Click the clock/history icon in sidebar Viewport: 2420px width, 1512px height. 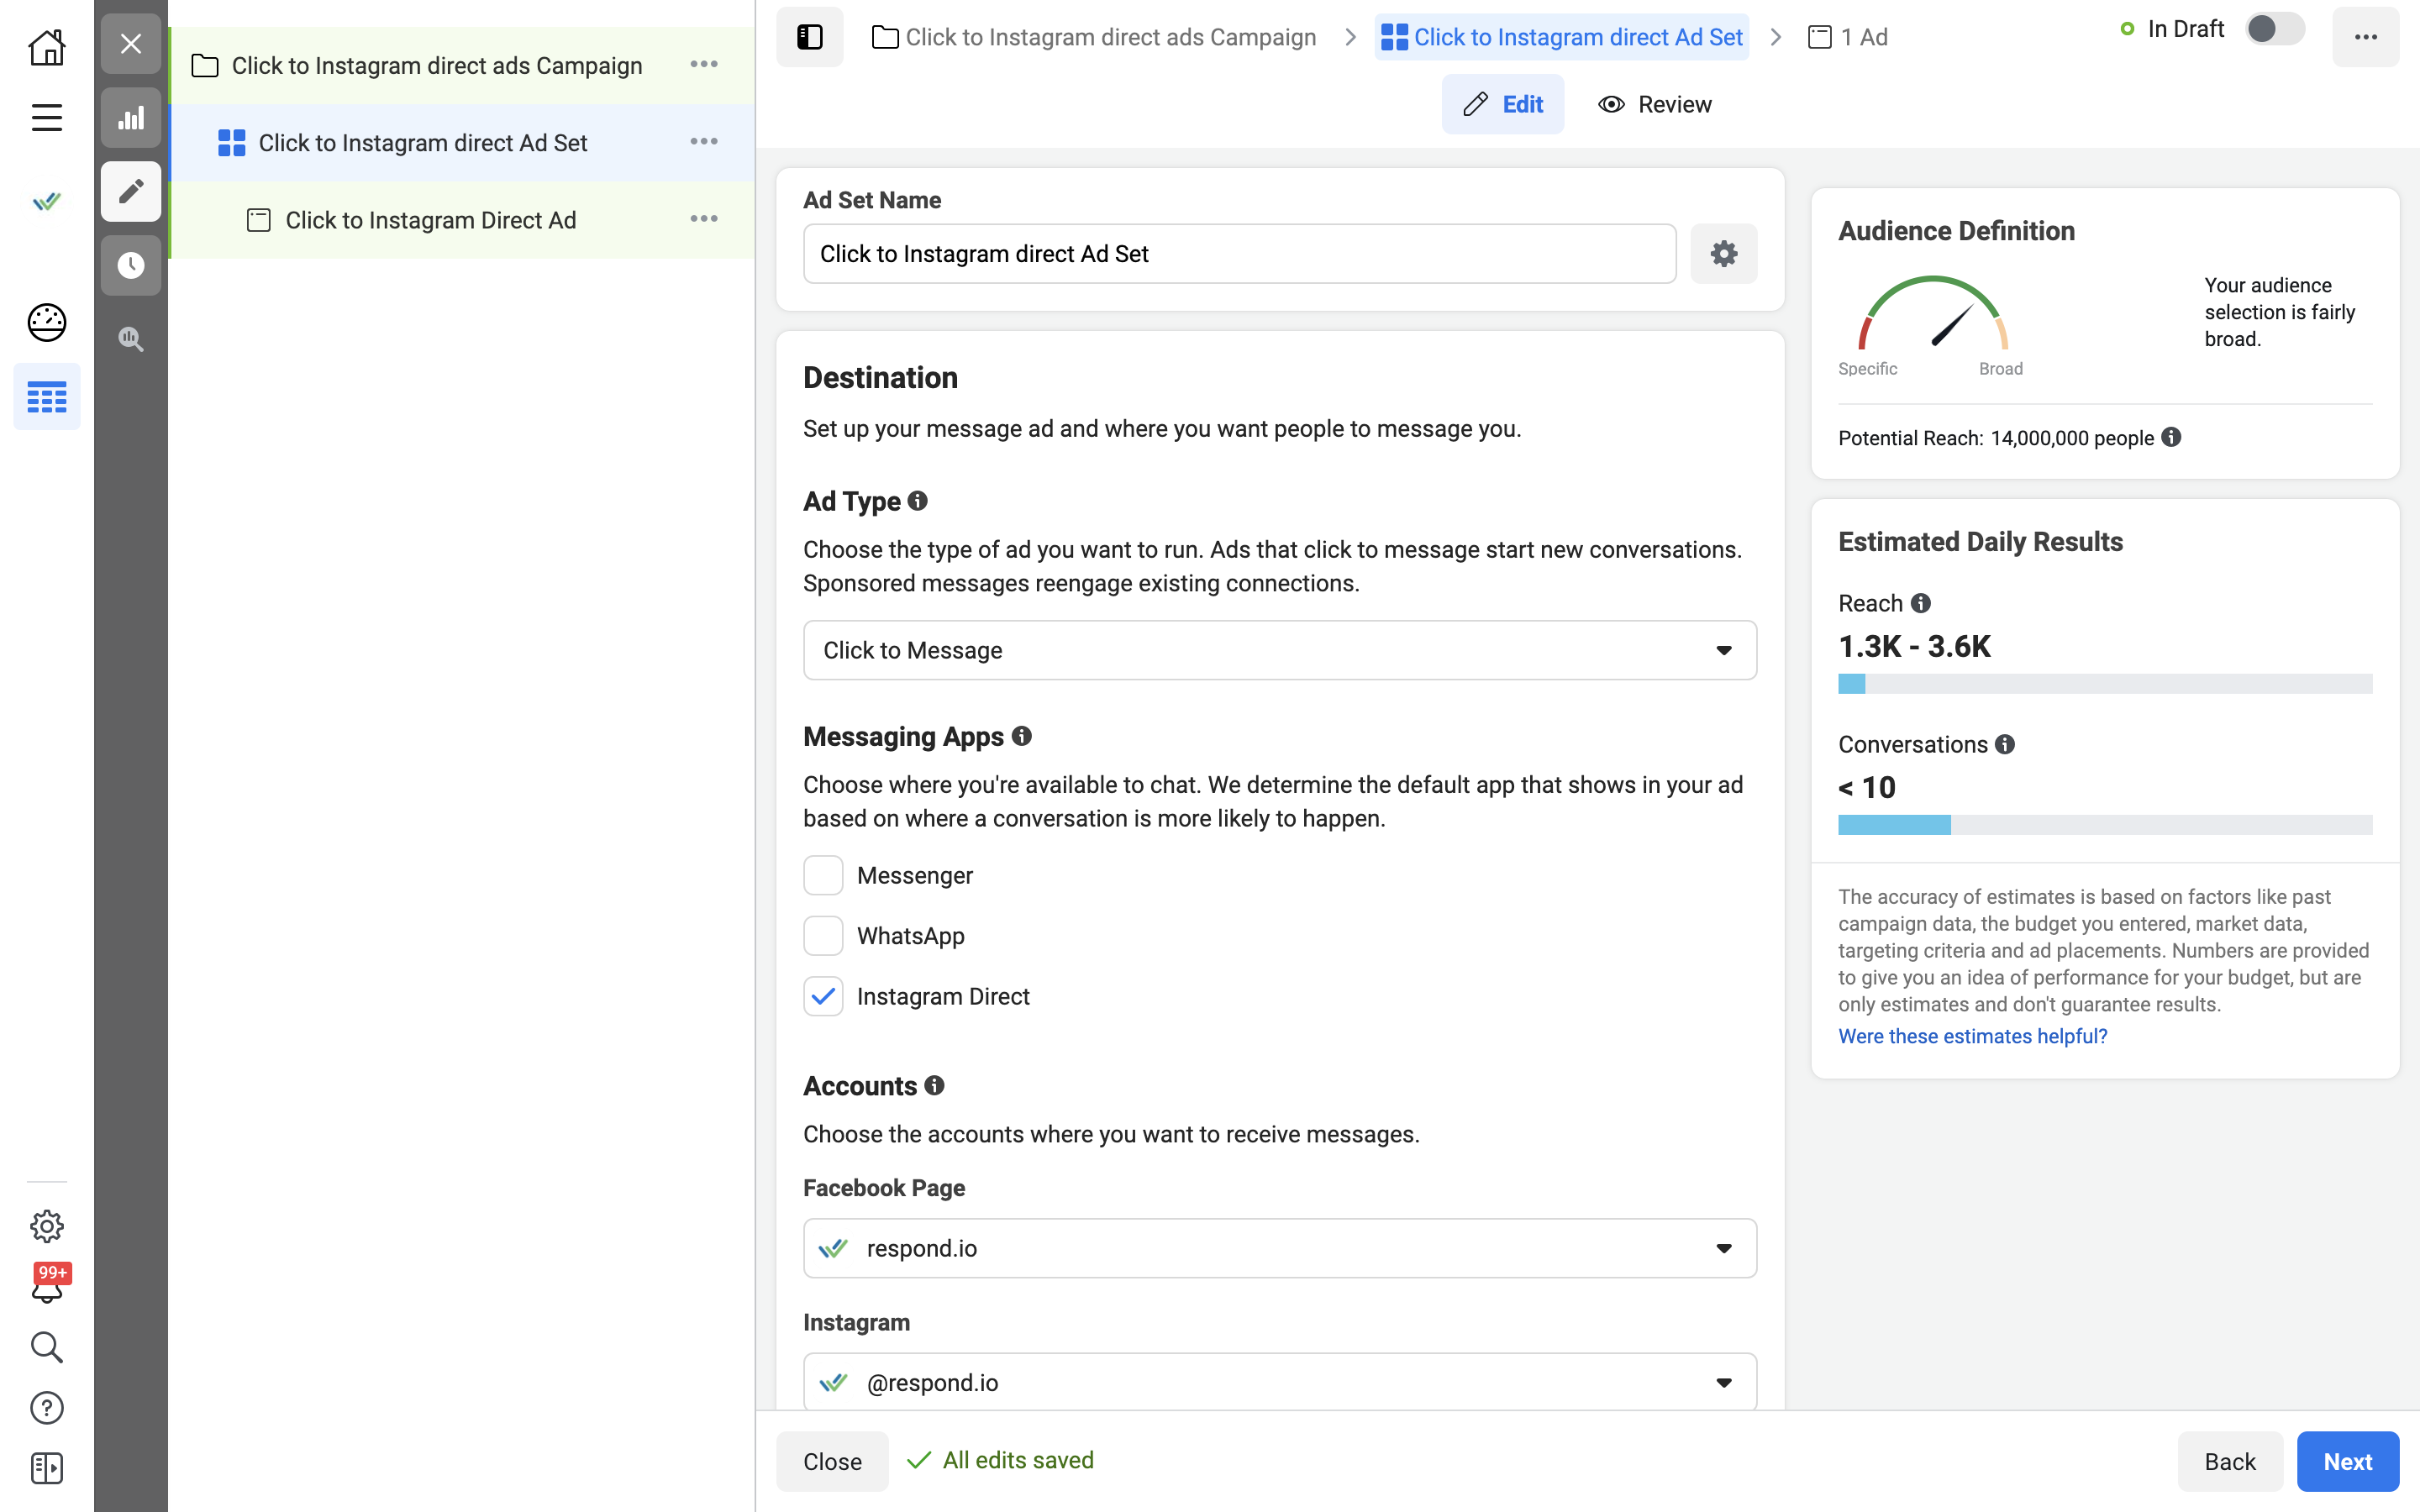click(133, 265)
